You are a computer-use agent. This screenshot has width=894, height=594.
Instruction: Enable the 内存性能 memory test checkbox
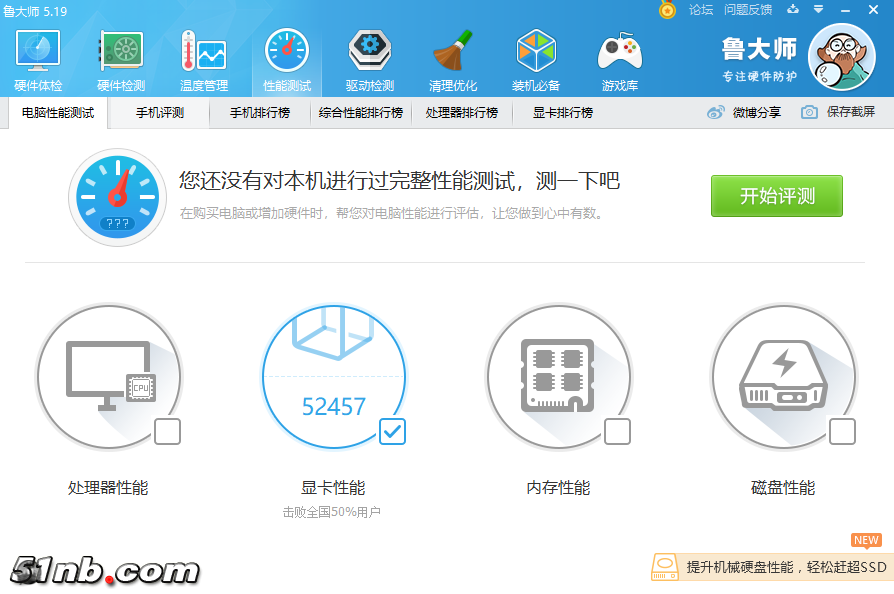pyautogui.click(x=615, y=432)
